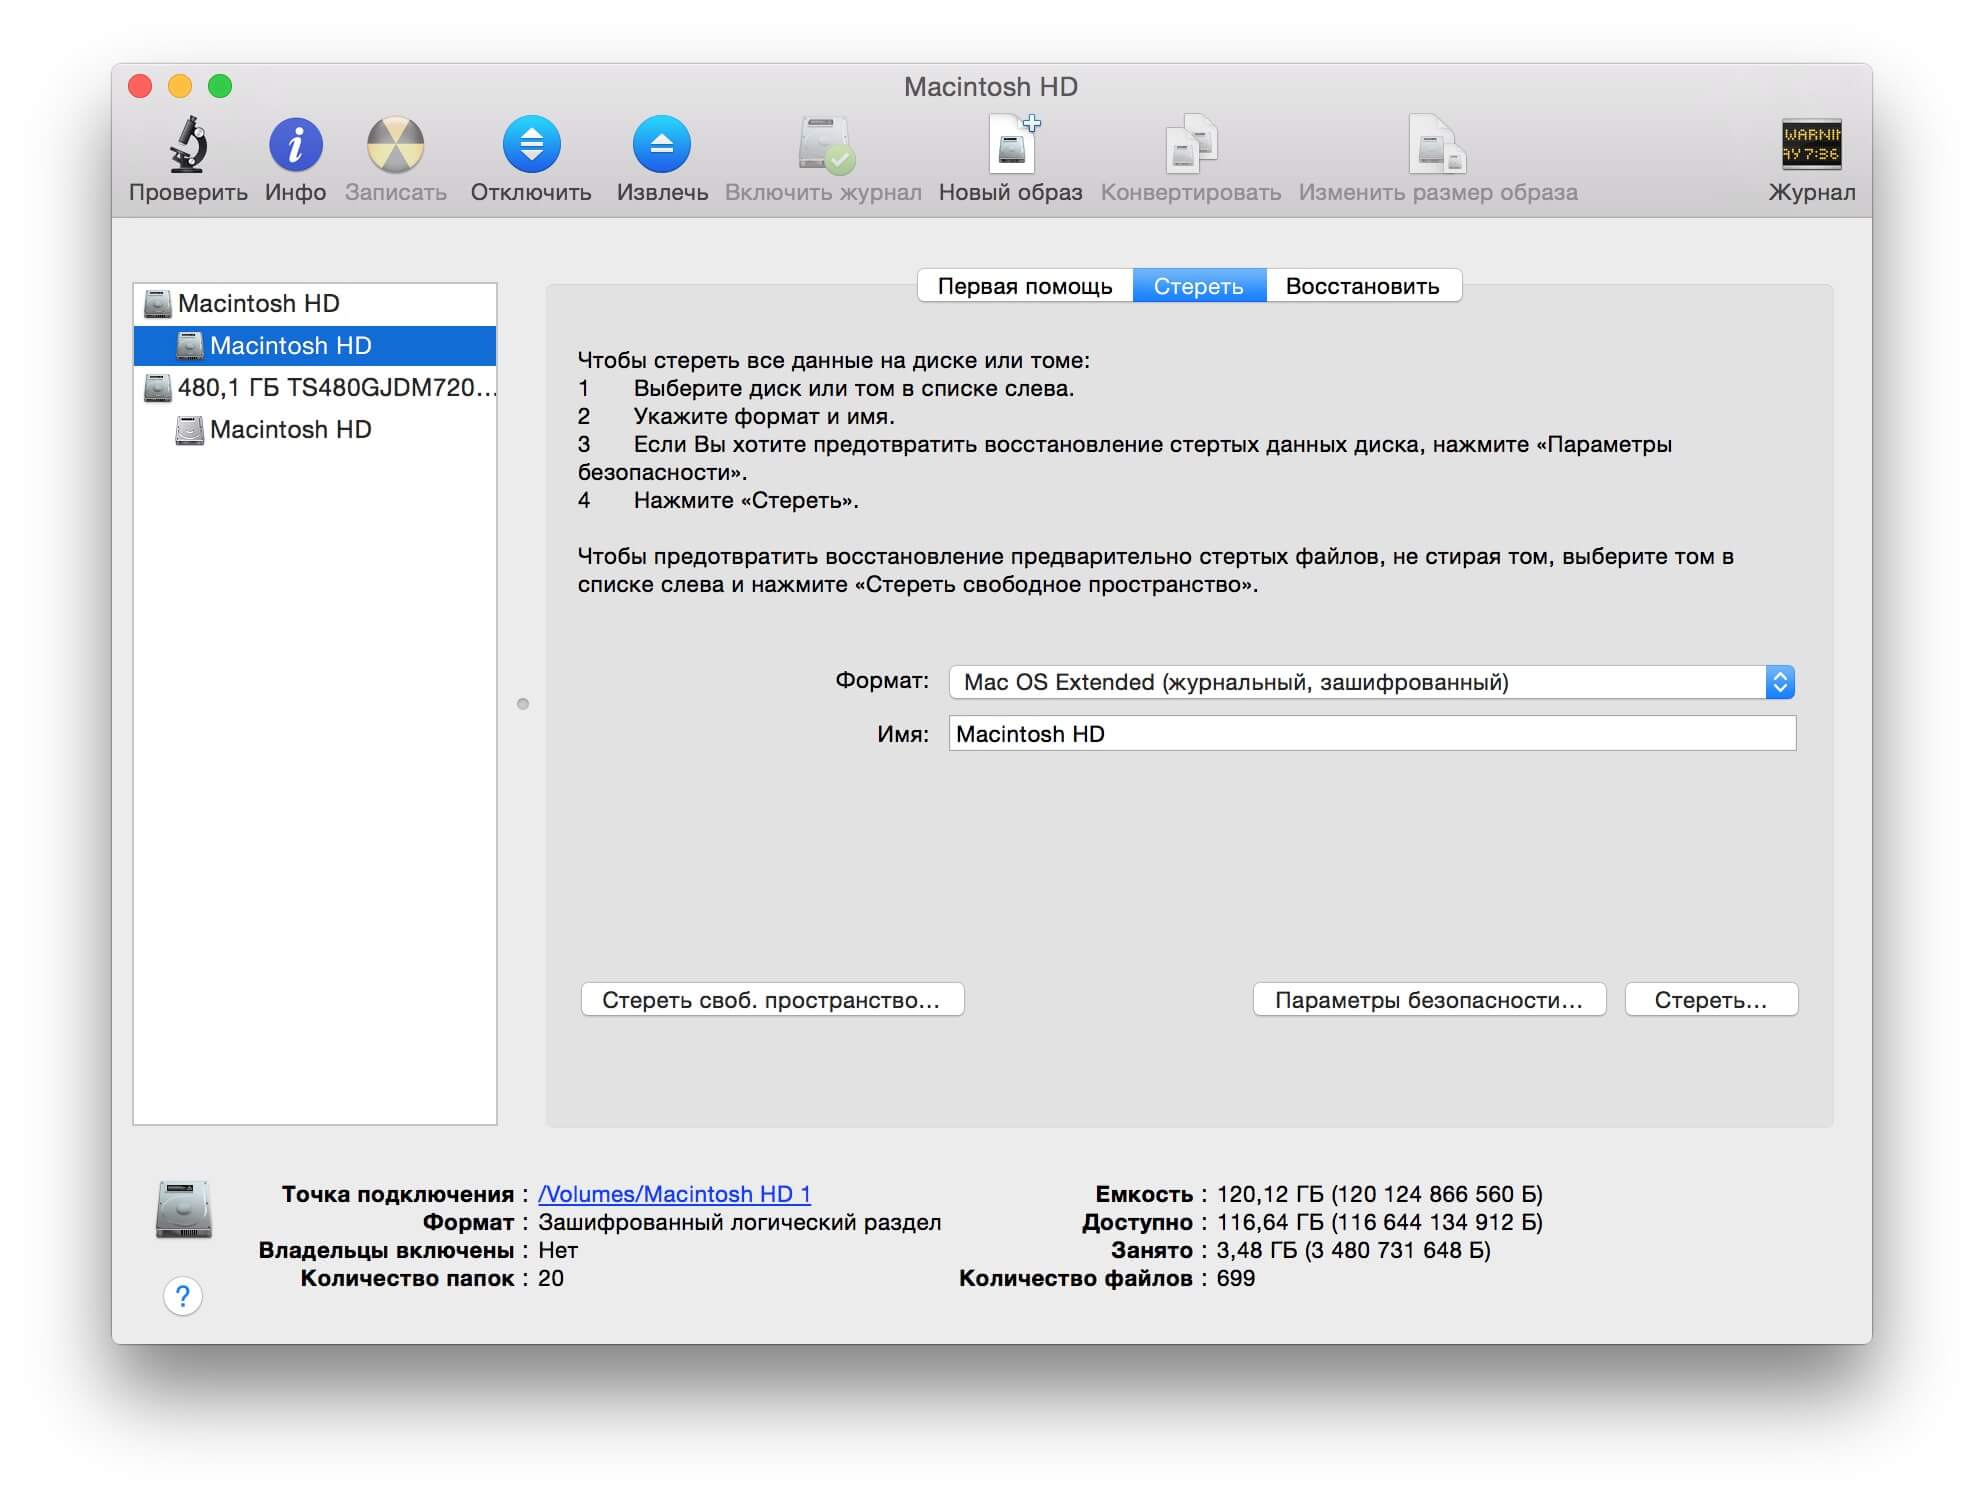Click the green zoom window button

[x=220, y=86]
